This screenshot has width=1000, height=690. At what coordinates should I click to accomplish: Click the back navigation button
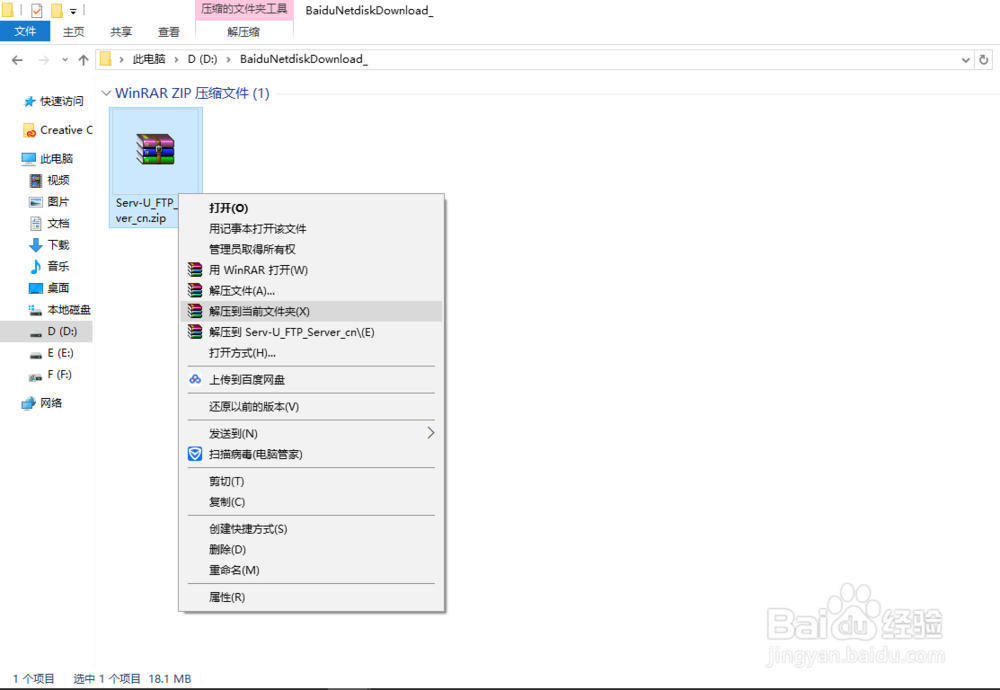click(x=17, y=59)
